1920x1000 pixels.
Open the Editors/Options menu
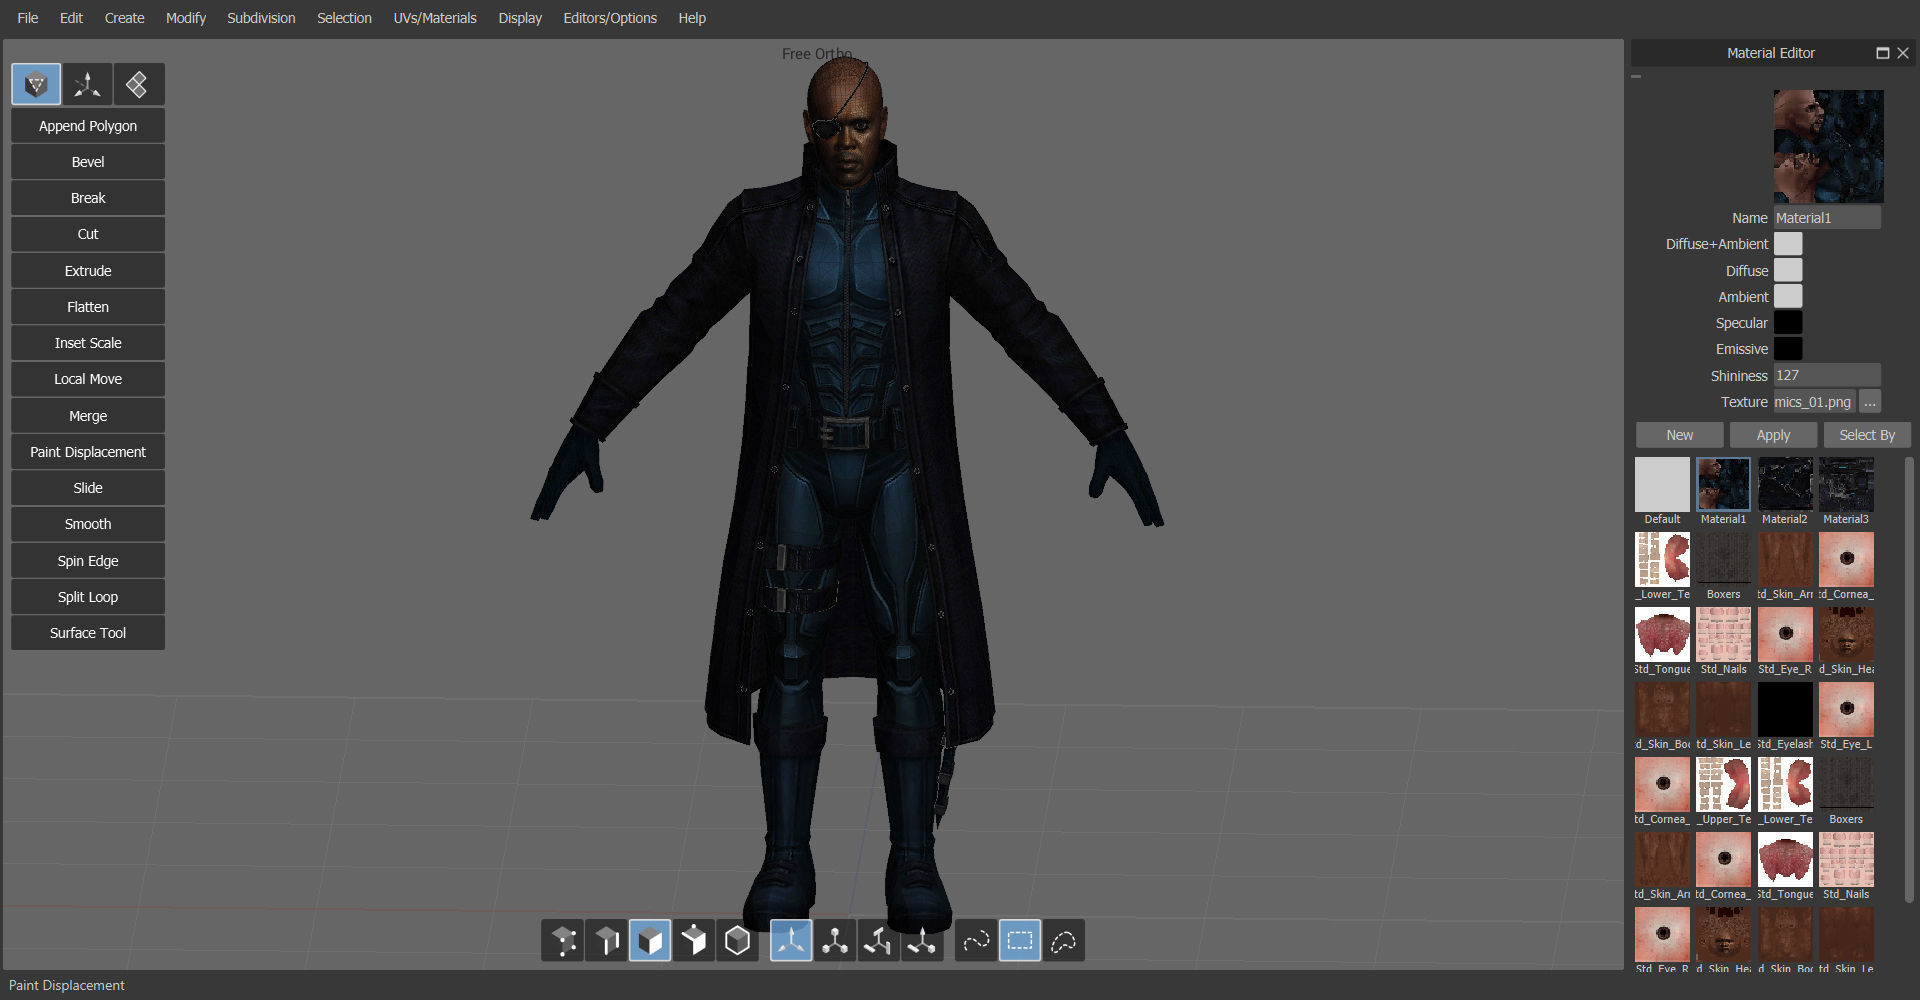click(x=610, y=18)
